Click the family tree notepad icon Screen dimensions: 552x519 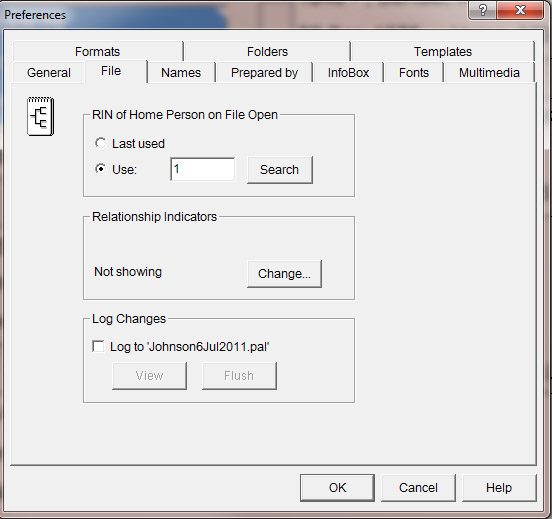click(40, 116)
